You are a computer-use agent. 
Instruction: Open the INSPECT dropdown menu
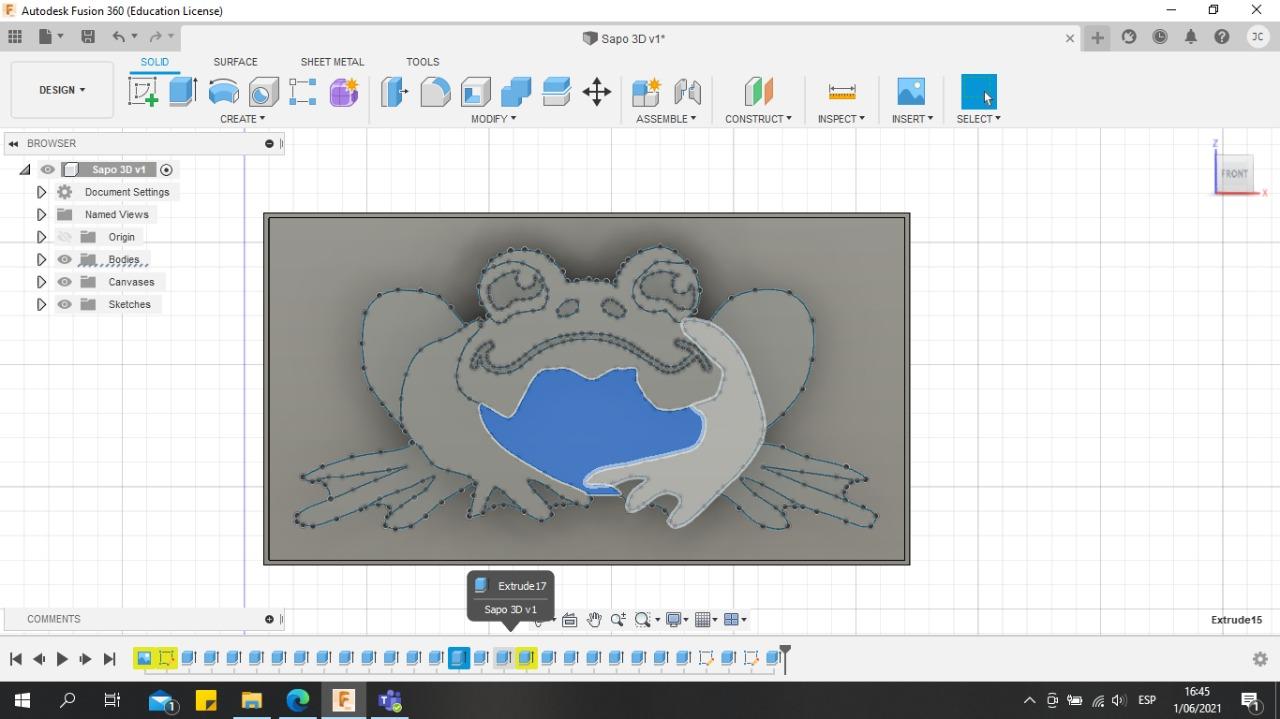(841, 119)
